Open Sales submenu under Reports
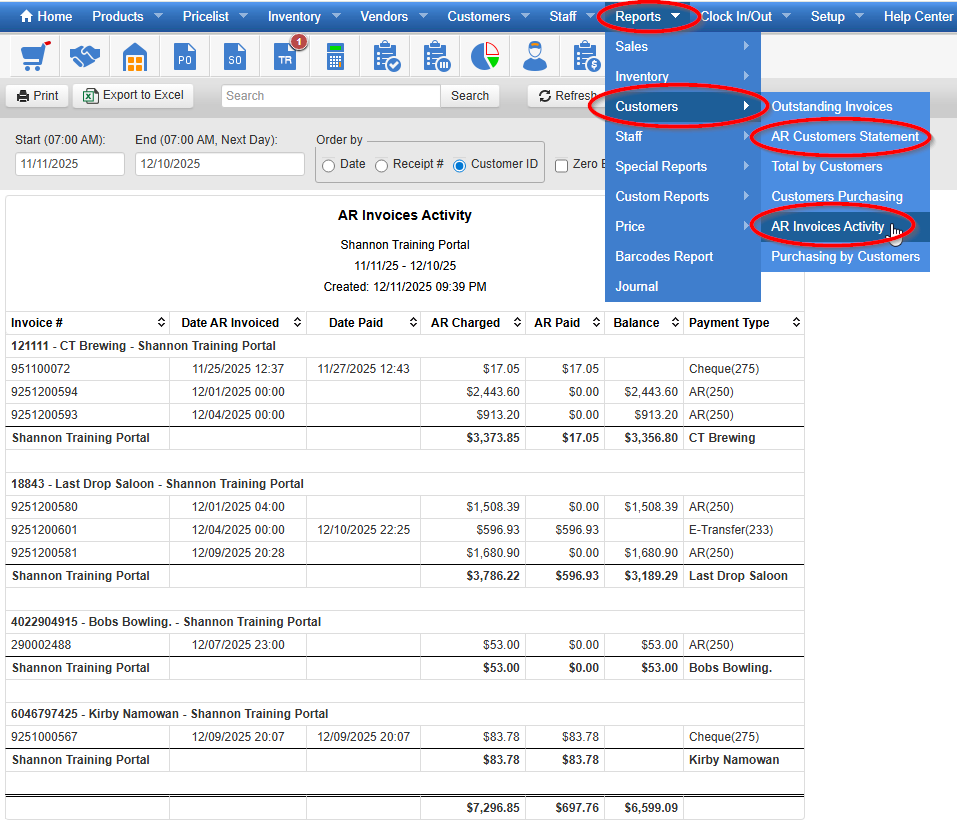The image size is (957, 837). pyautogui.click(x=682, y=46)
